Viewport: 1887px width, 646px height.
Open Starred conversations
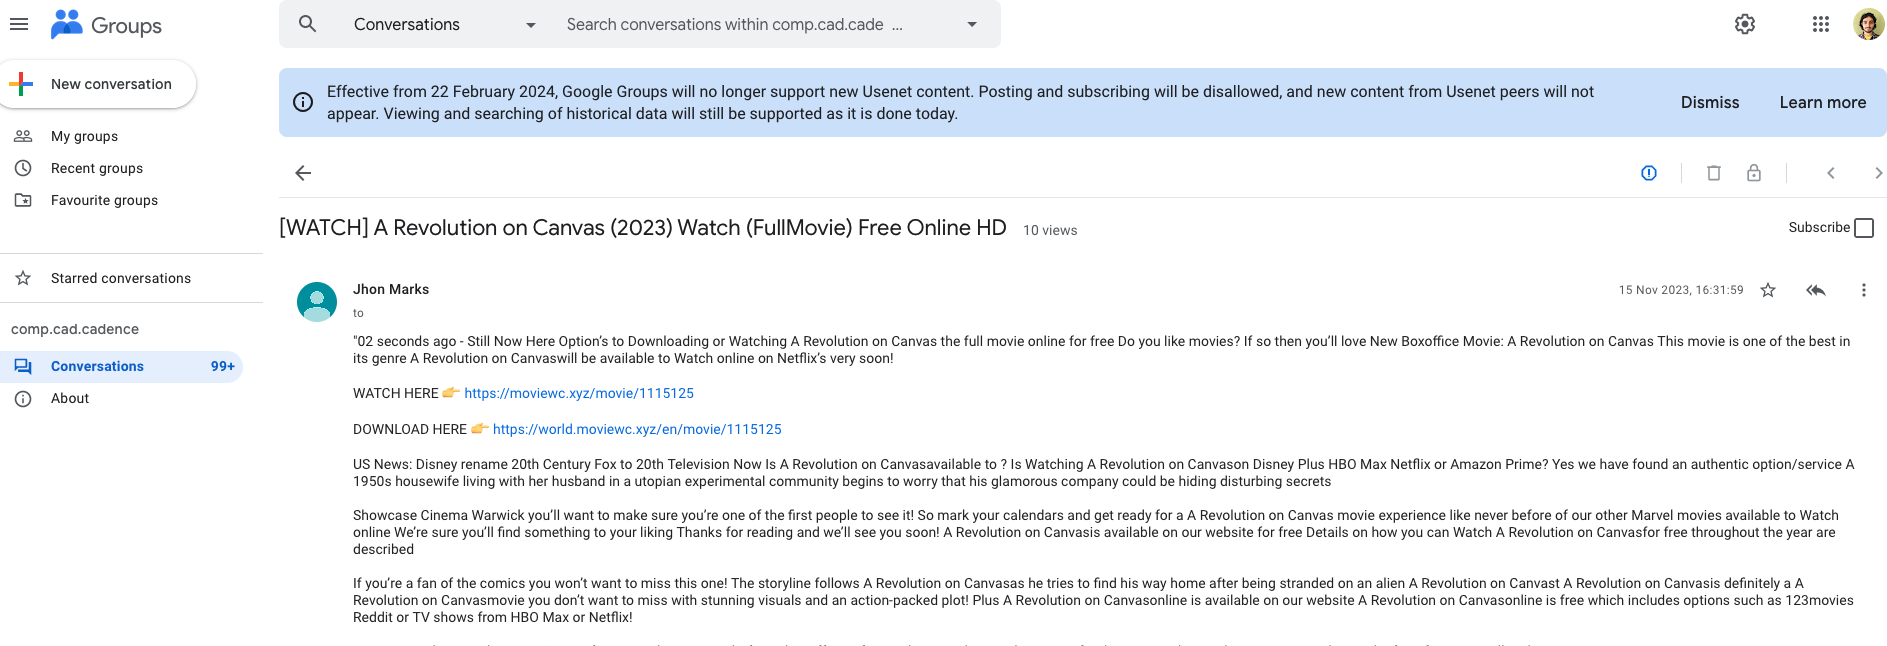(x=120, y=278)
